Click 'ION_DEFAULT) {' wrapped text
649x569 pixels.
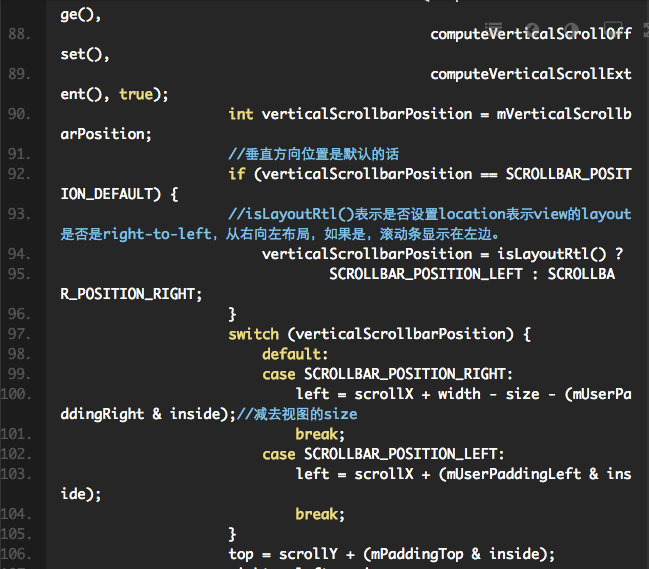coord(119,194)
